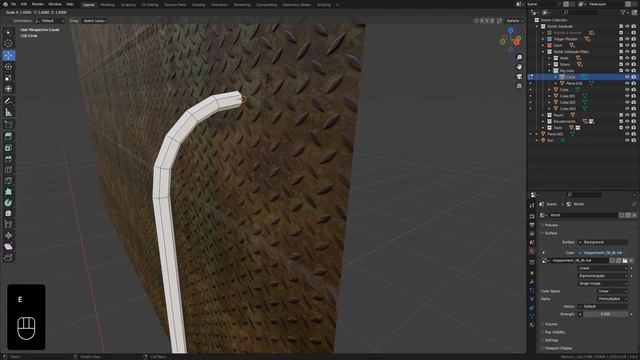Open the Drag Select Lasso dropdown

(x=94, y=20)
